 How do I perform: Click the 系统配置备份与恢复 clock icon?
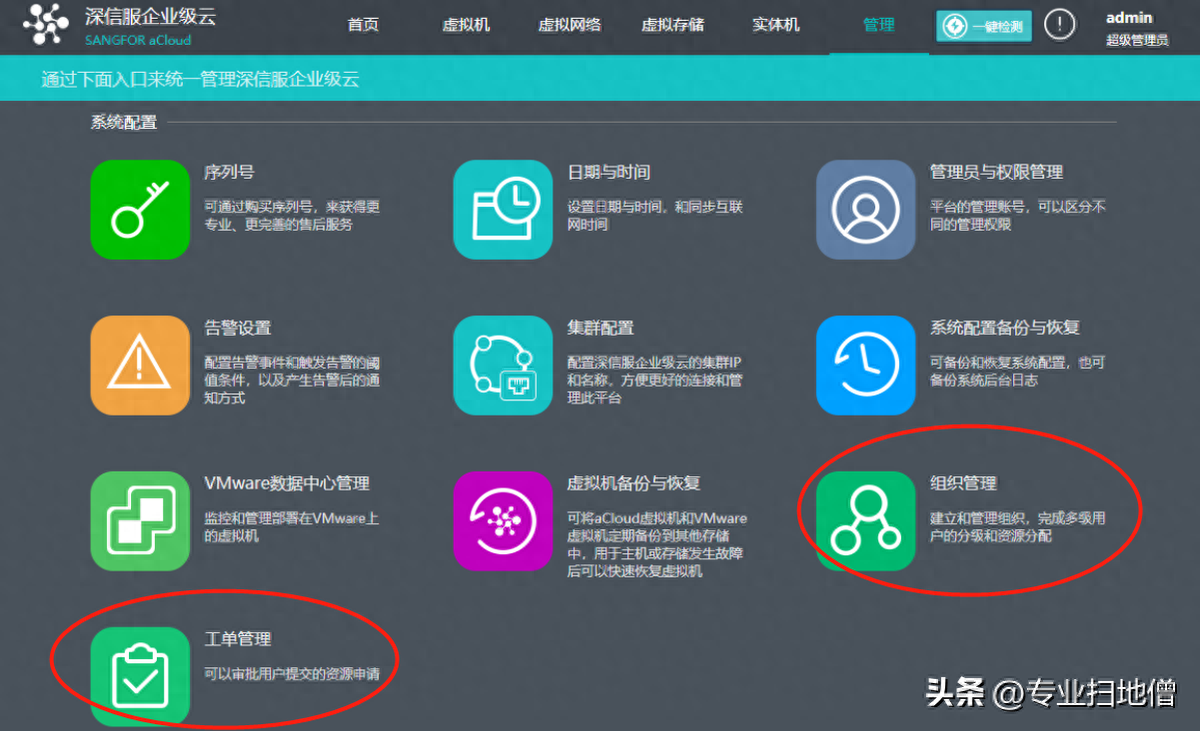864,365
